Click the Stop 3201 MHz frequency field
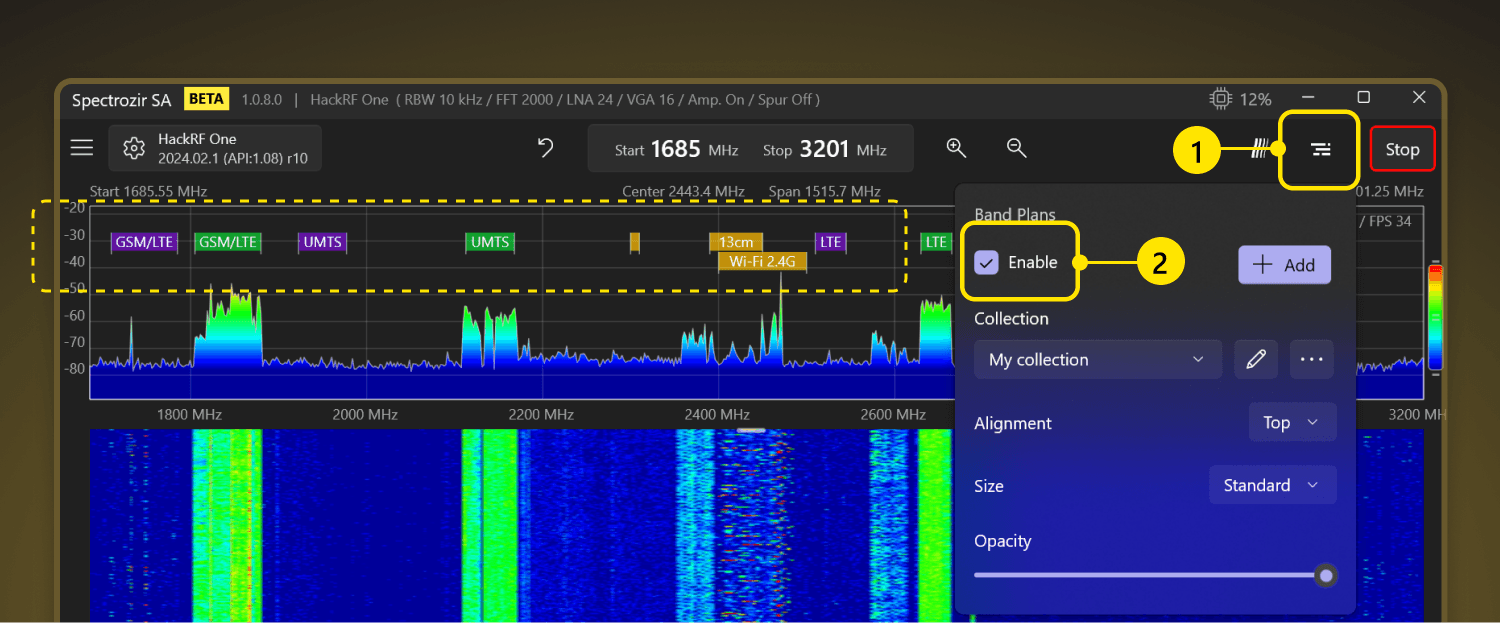Viewport: 1500px width, 623px height. tap(825, 149)
